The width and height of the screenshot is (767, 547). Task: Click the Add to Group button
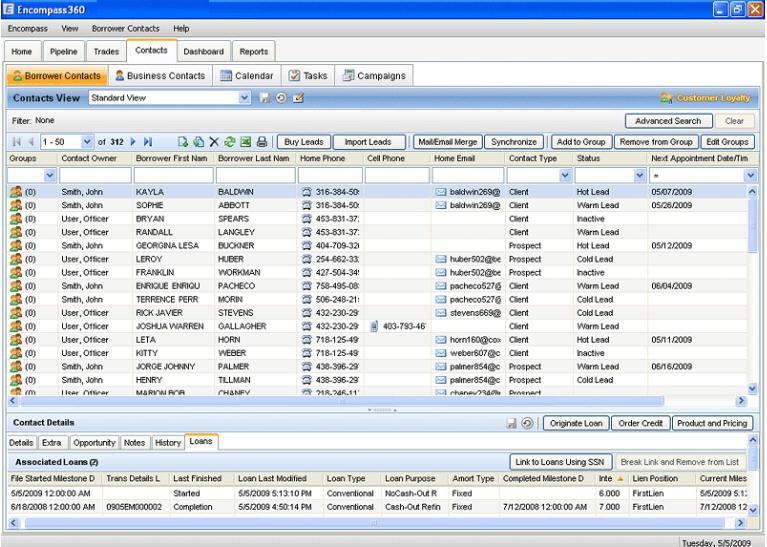581,142
